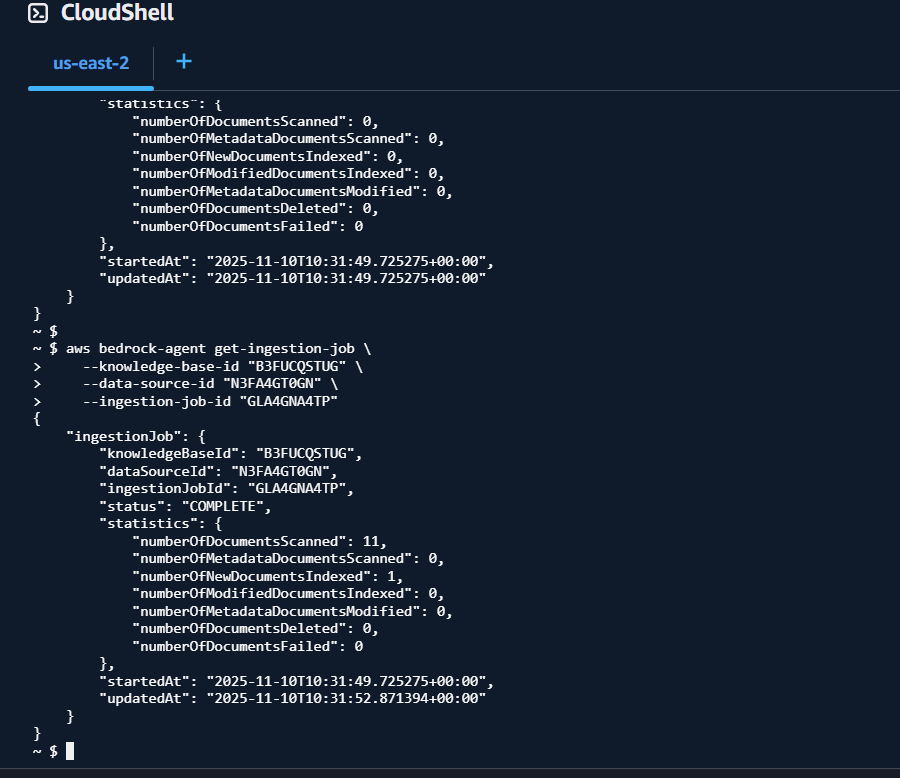Click the CloudShell title text

coord(117,13)
